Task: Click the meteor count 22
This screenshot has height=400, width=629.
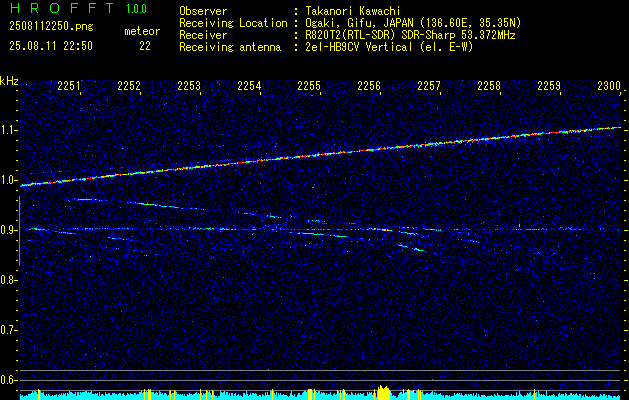Action: [145, 46]
